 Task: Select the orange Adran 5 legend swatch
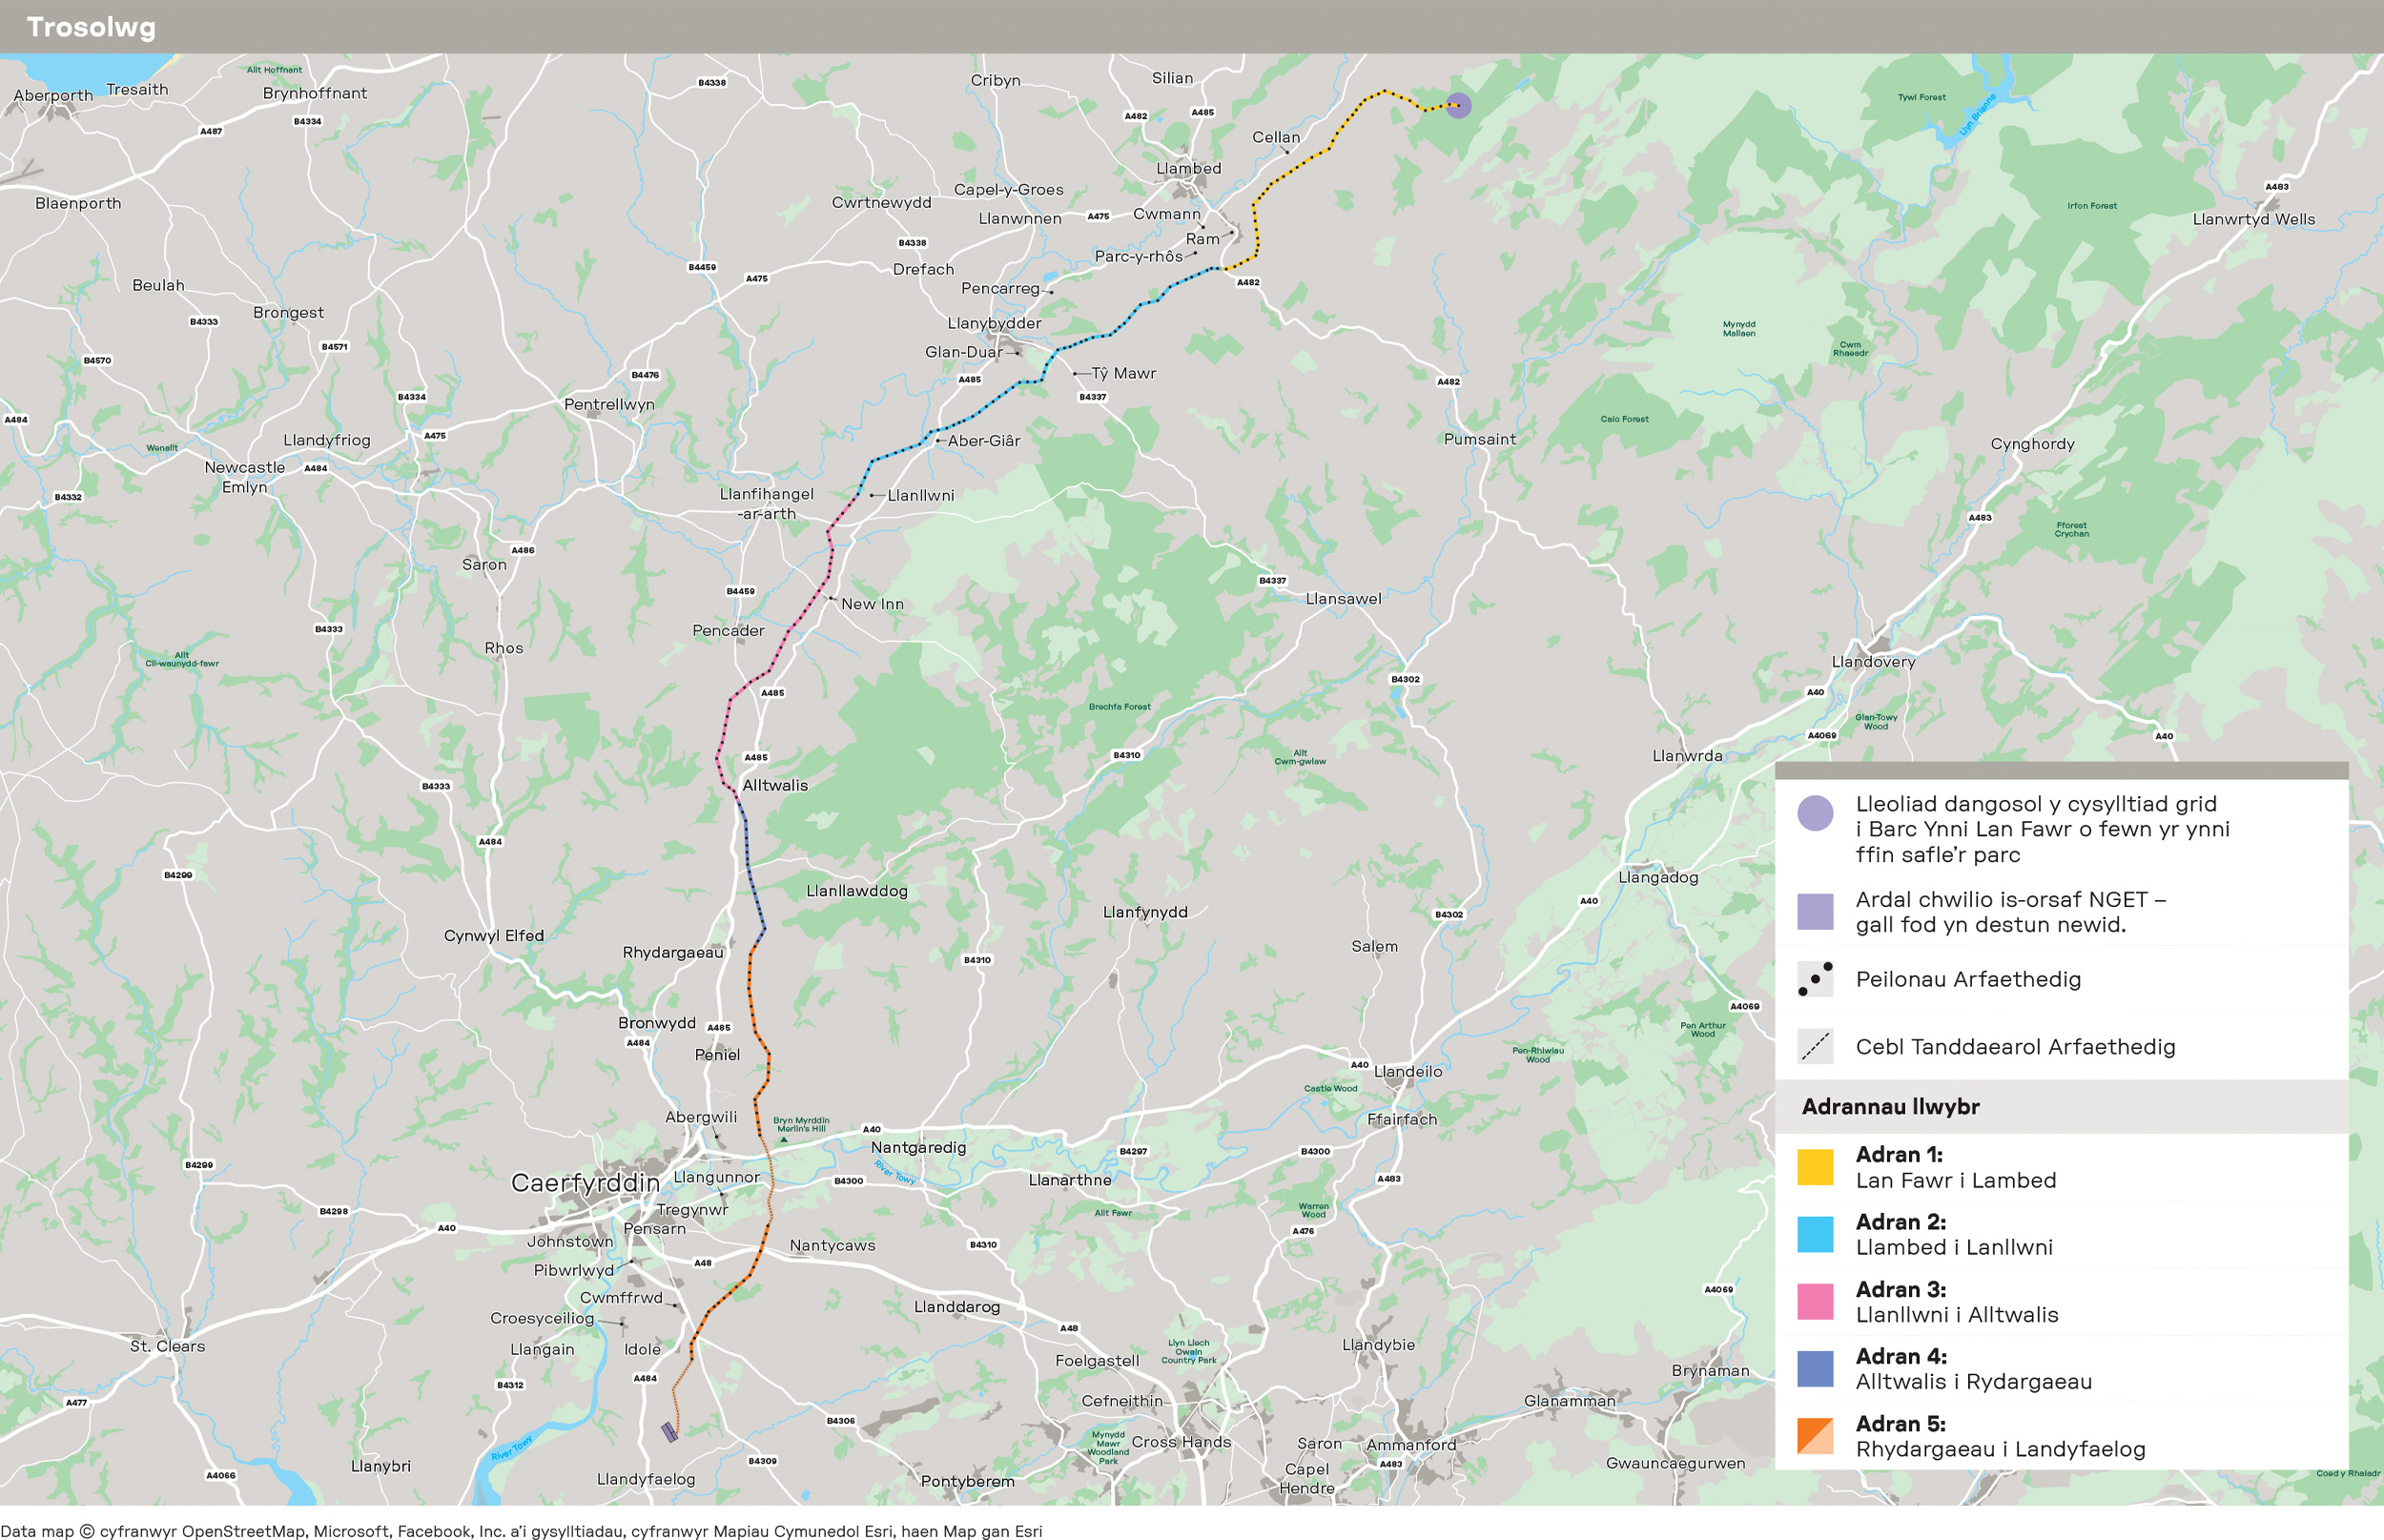click(x=1815, y=1436)
